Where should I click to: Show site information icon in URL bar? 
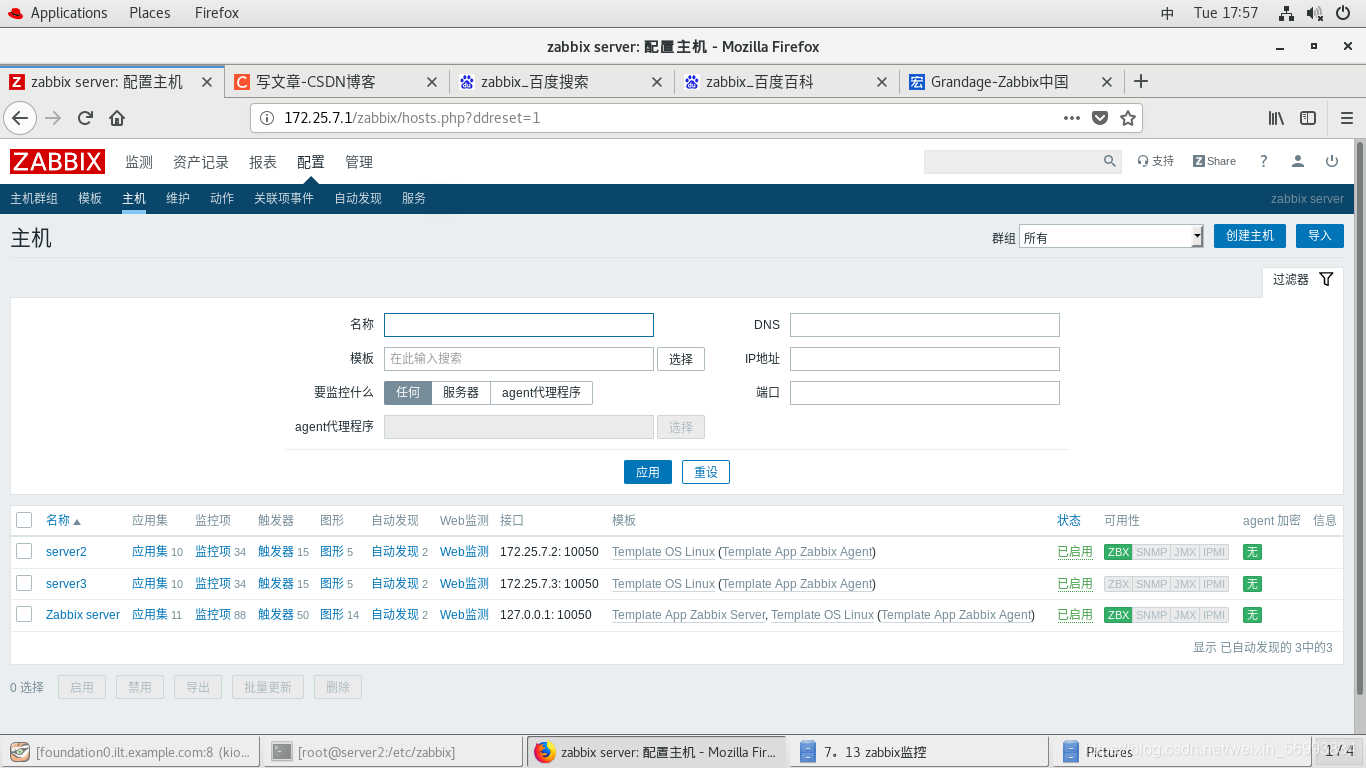(x=267, y=118)
